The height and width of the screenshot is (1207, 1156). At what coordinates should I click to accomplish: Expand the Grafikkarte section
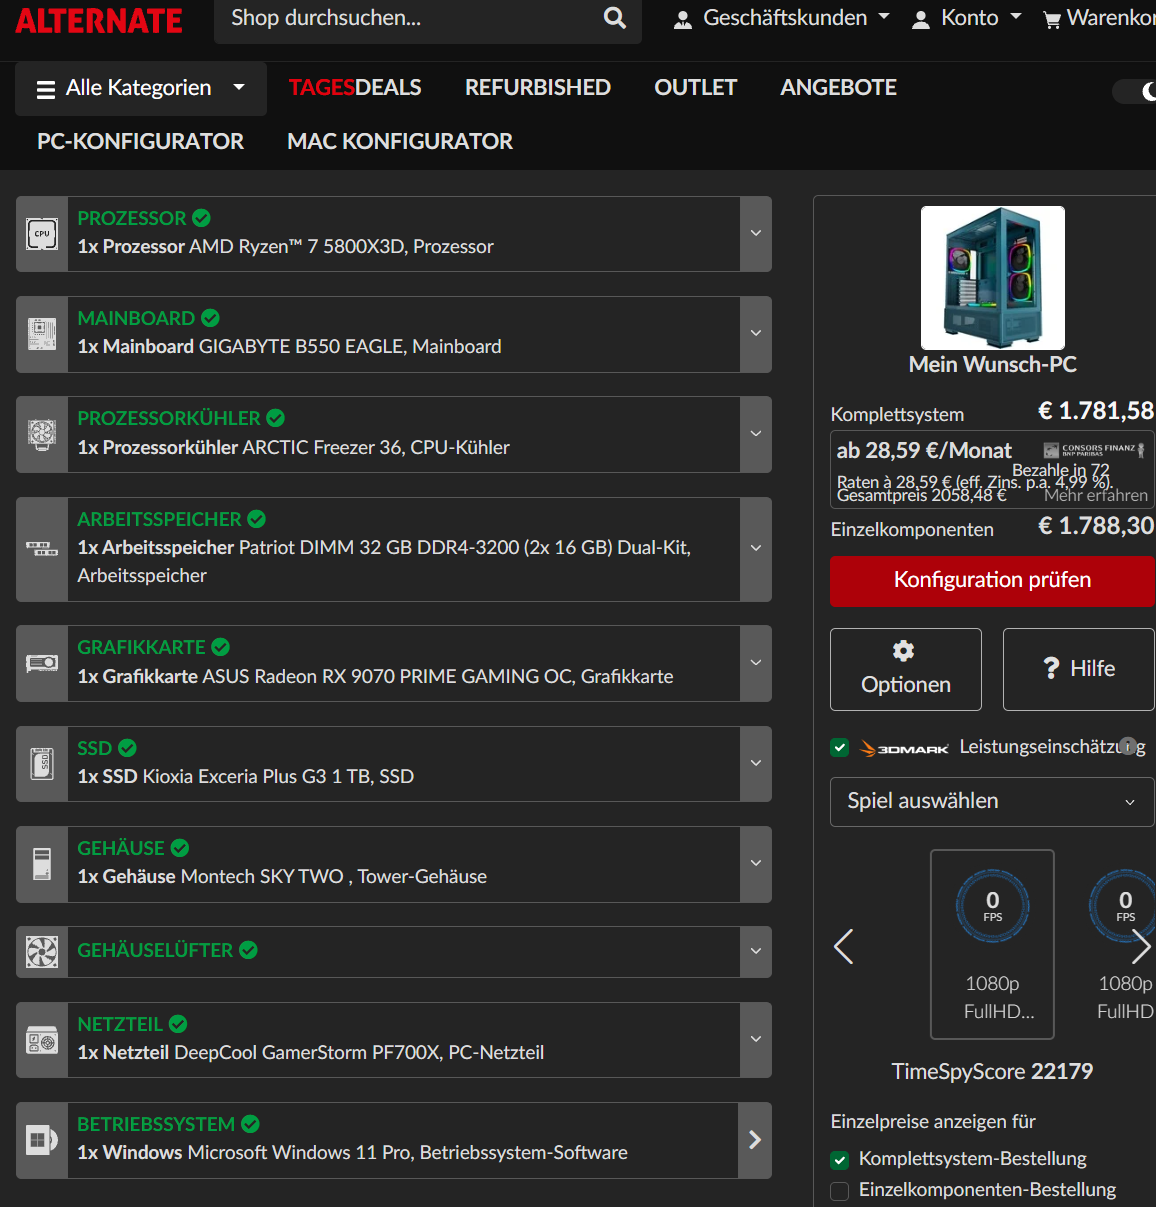756,663
